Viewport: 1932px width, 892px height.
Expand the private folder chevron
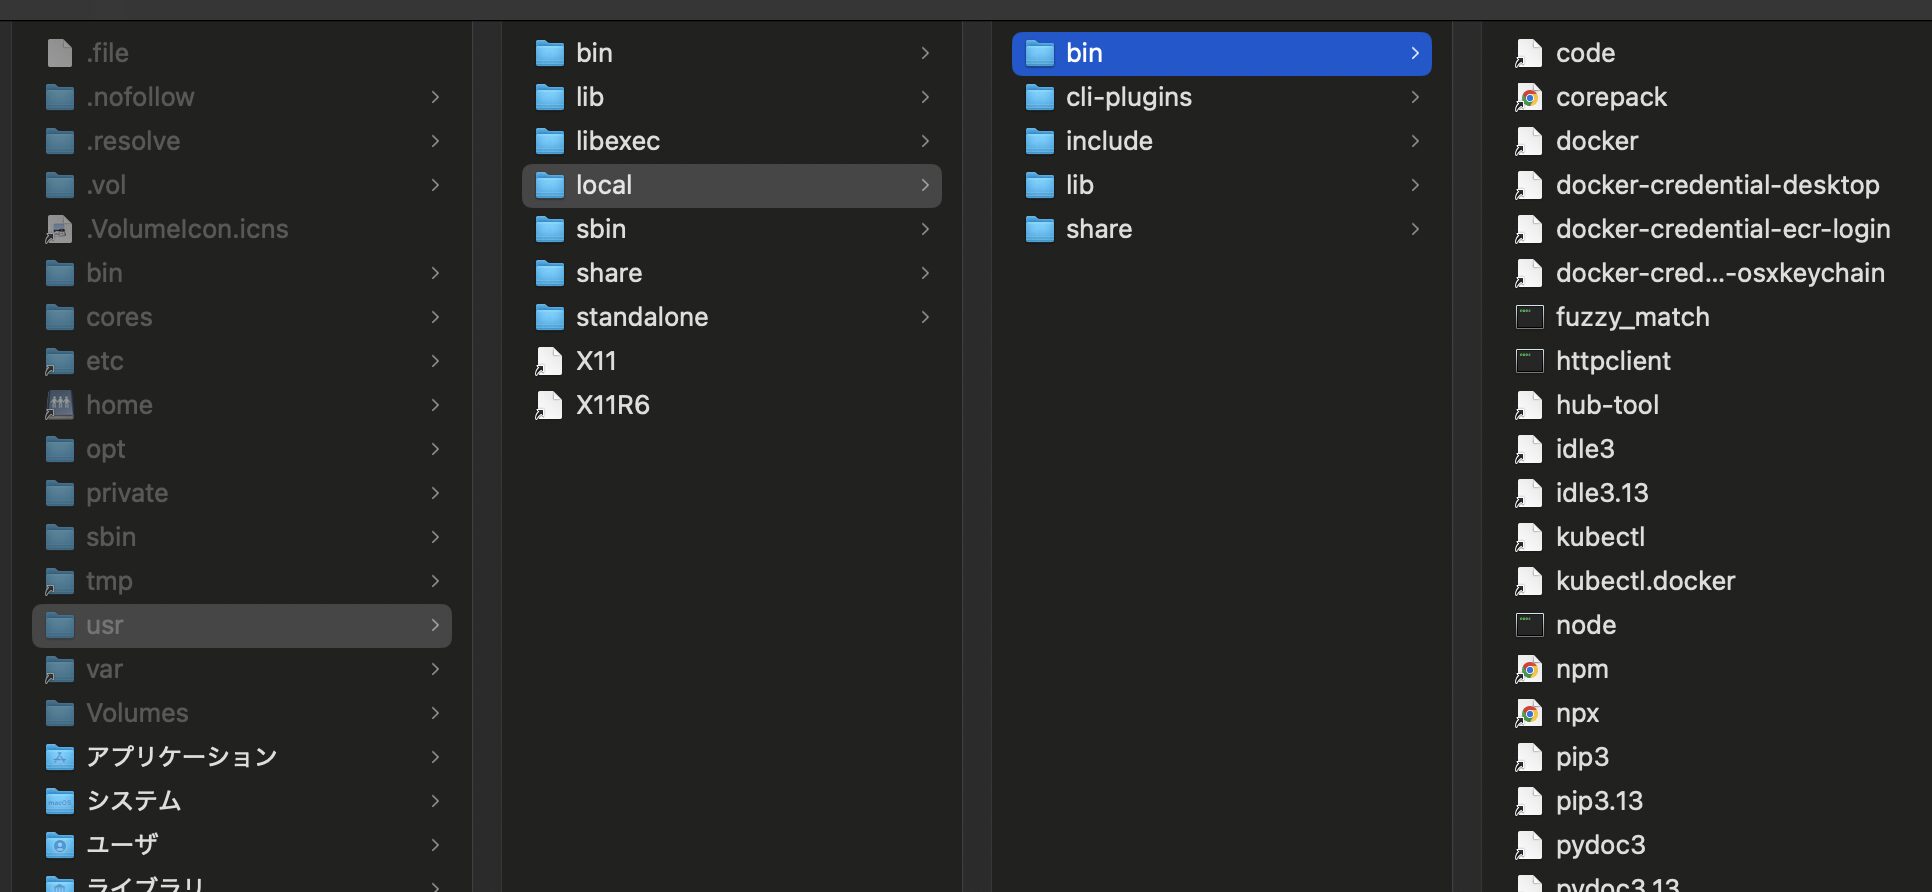click(435, 493)
